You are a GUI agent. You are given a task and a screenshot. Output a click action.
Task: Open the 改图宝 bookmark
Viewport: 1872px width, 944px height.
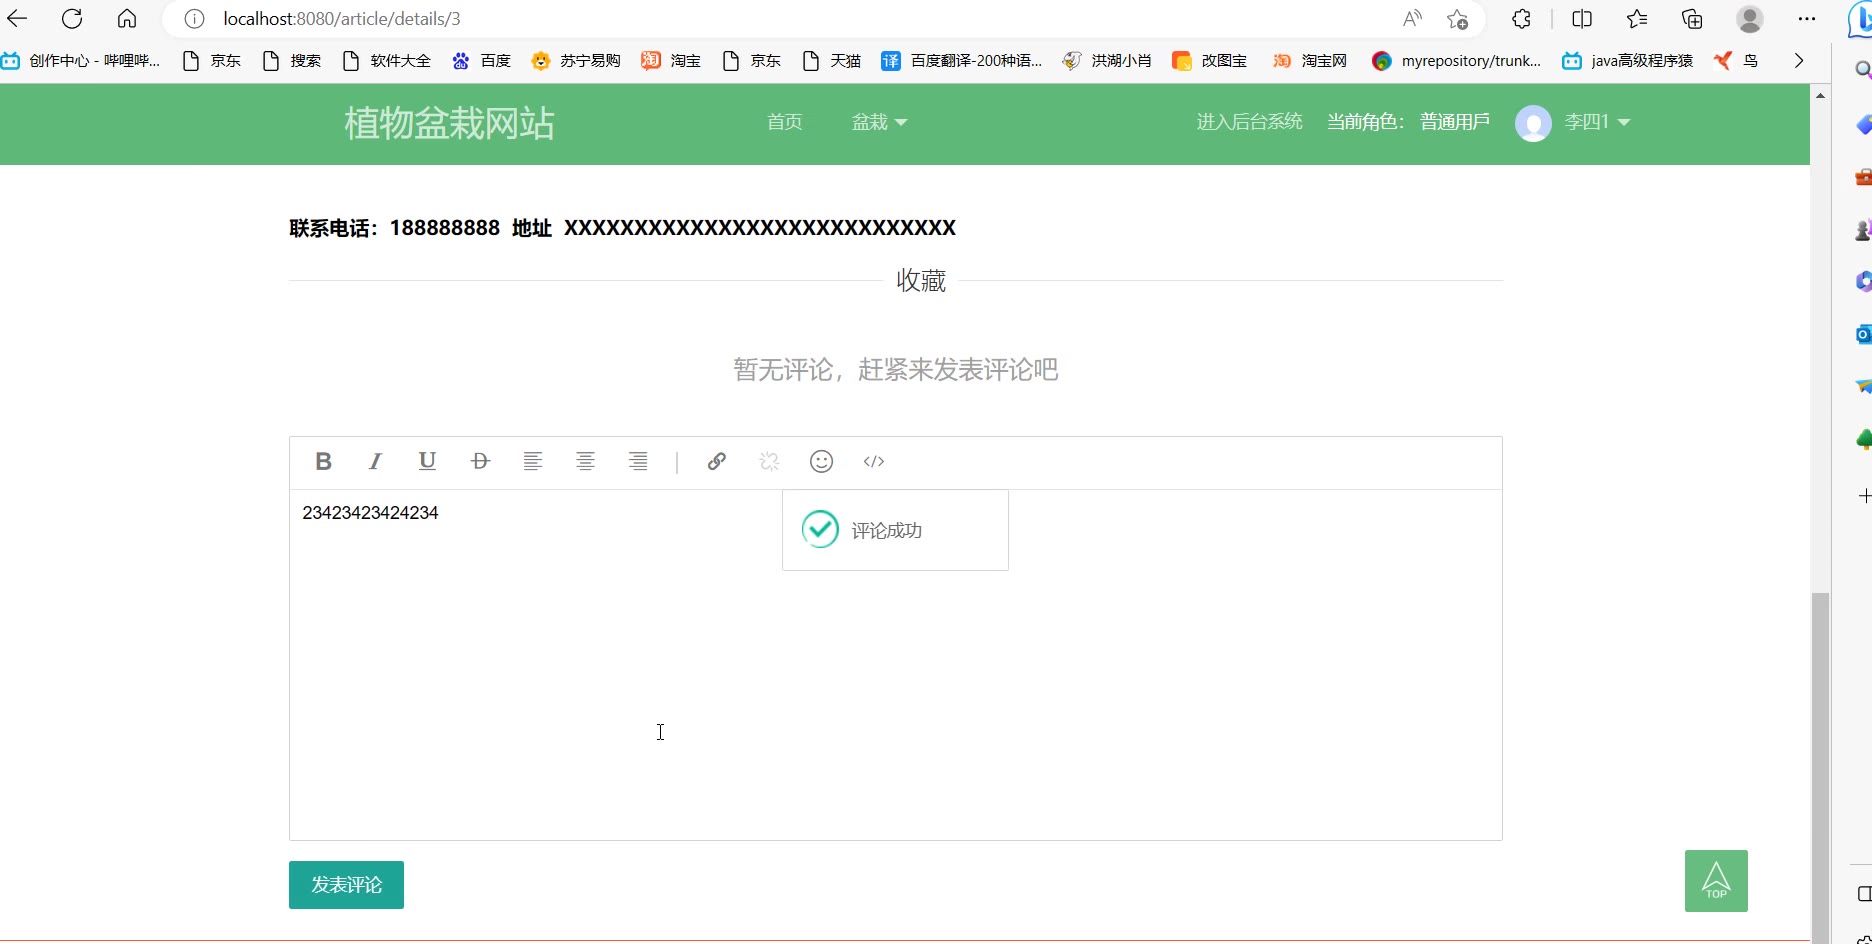[1210, 61]
